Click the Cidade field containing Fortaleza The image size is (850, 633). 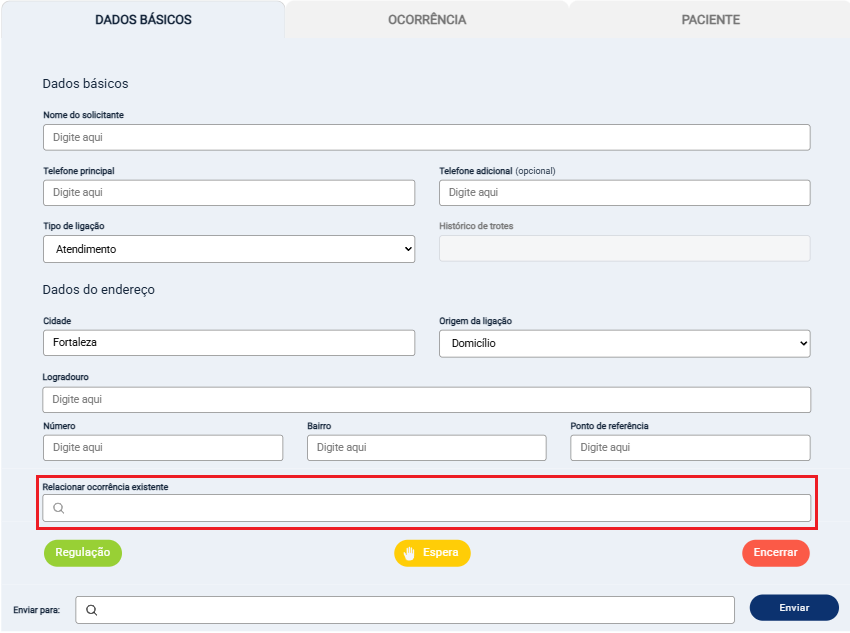(228, 342)
